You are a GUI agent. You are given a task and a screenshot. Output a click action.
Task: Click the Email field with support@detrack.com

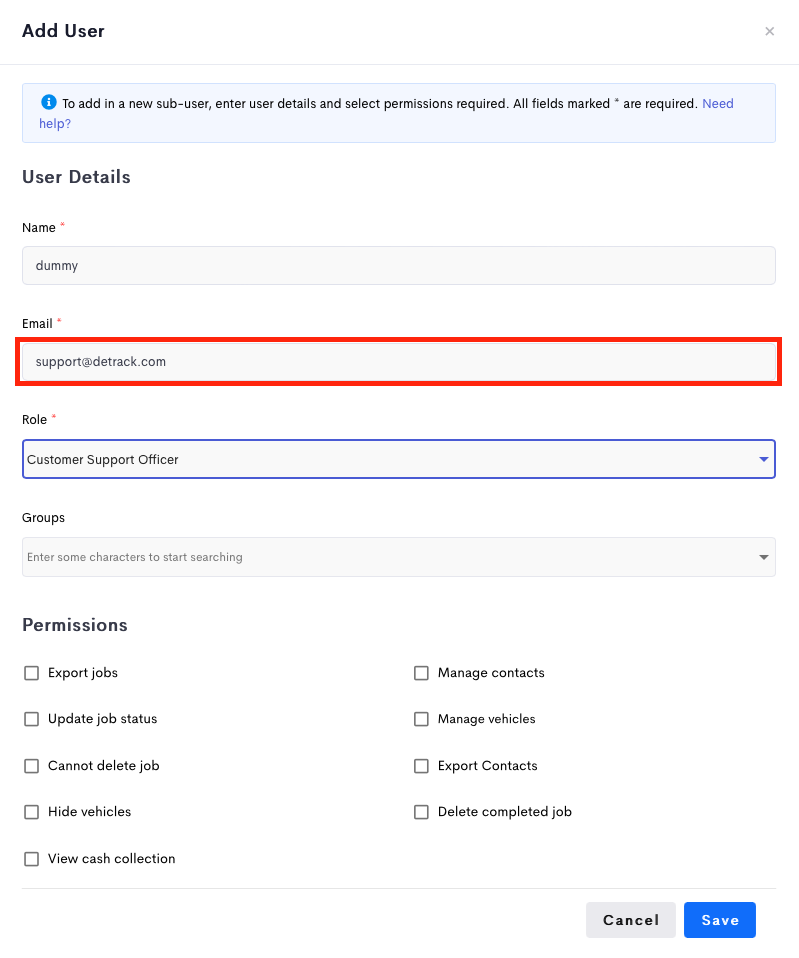[x=399, y=361]
